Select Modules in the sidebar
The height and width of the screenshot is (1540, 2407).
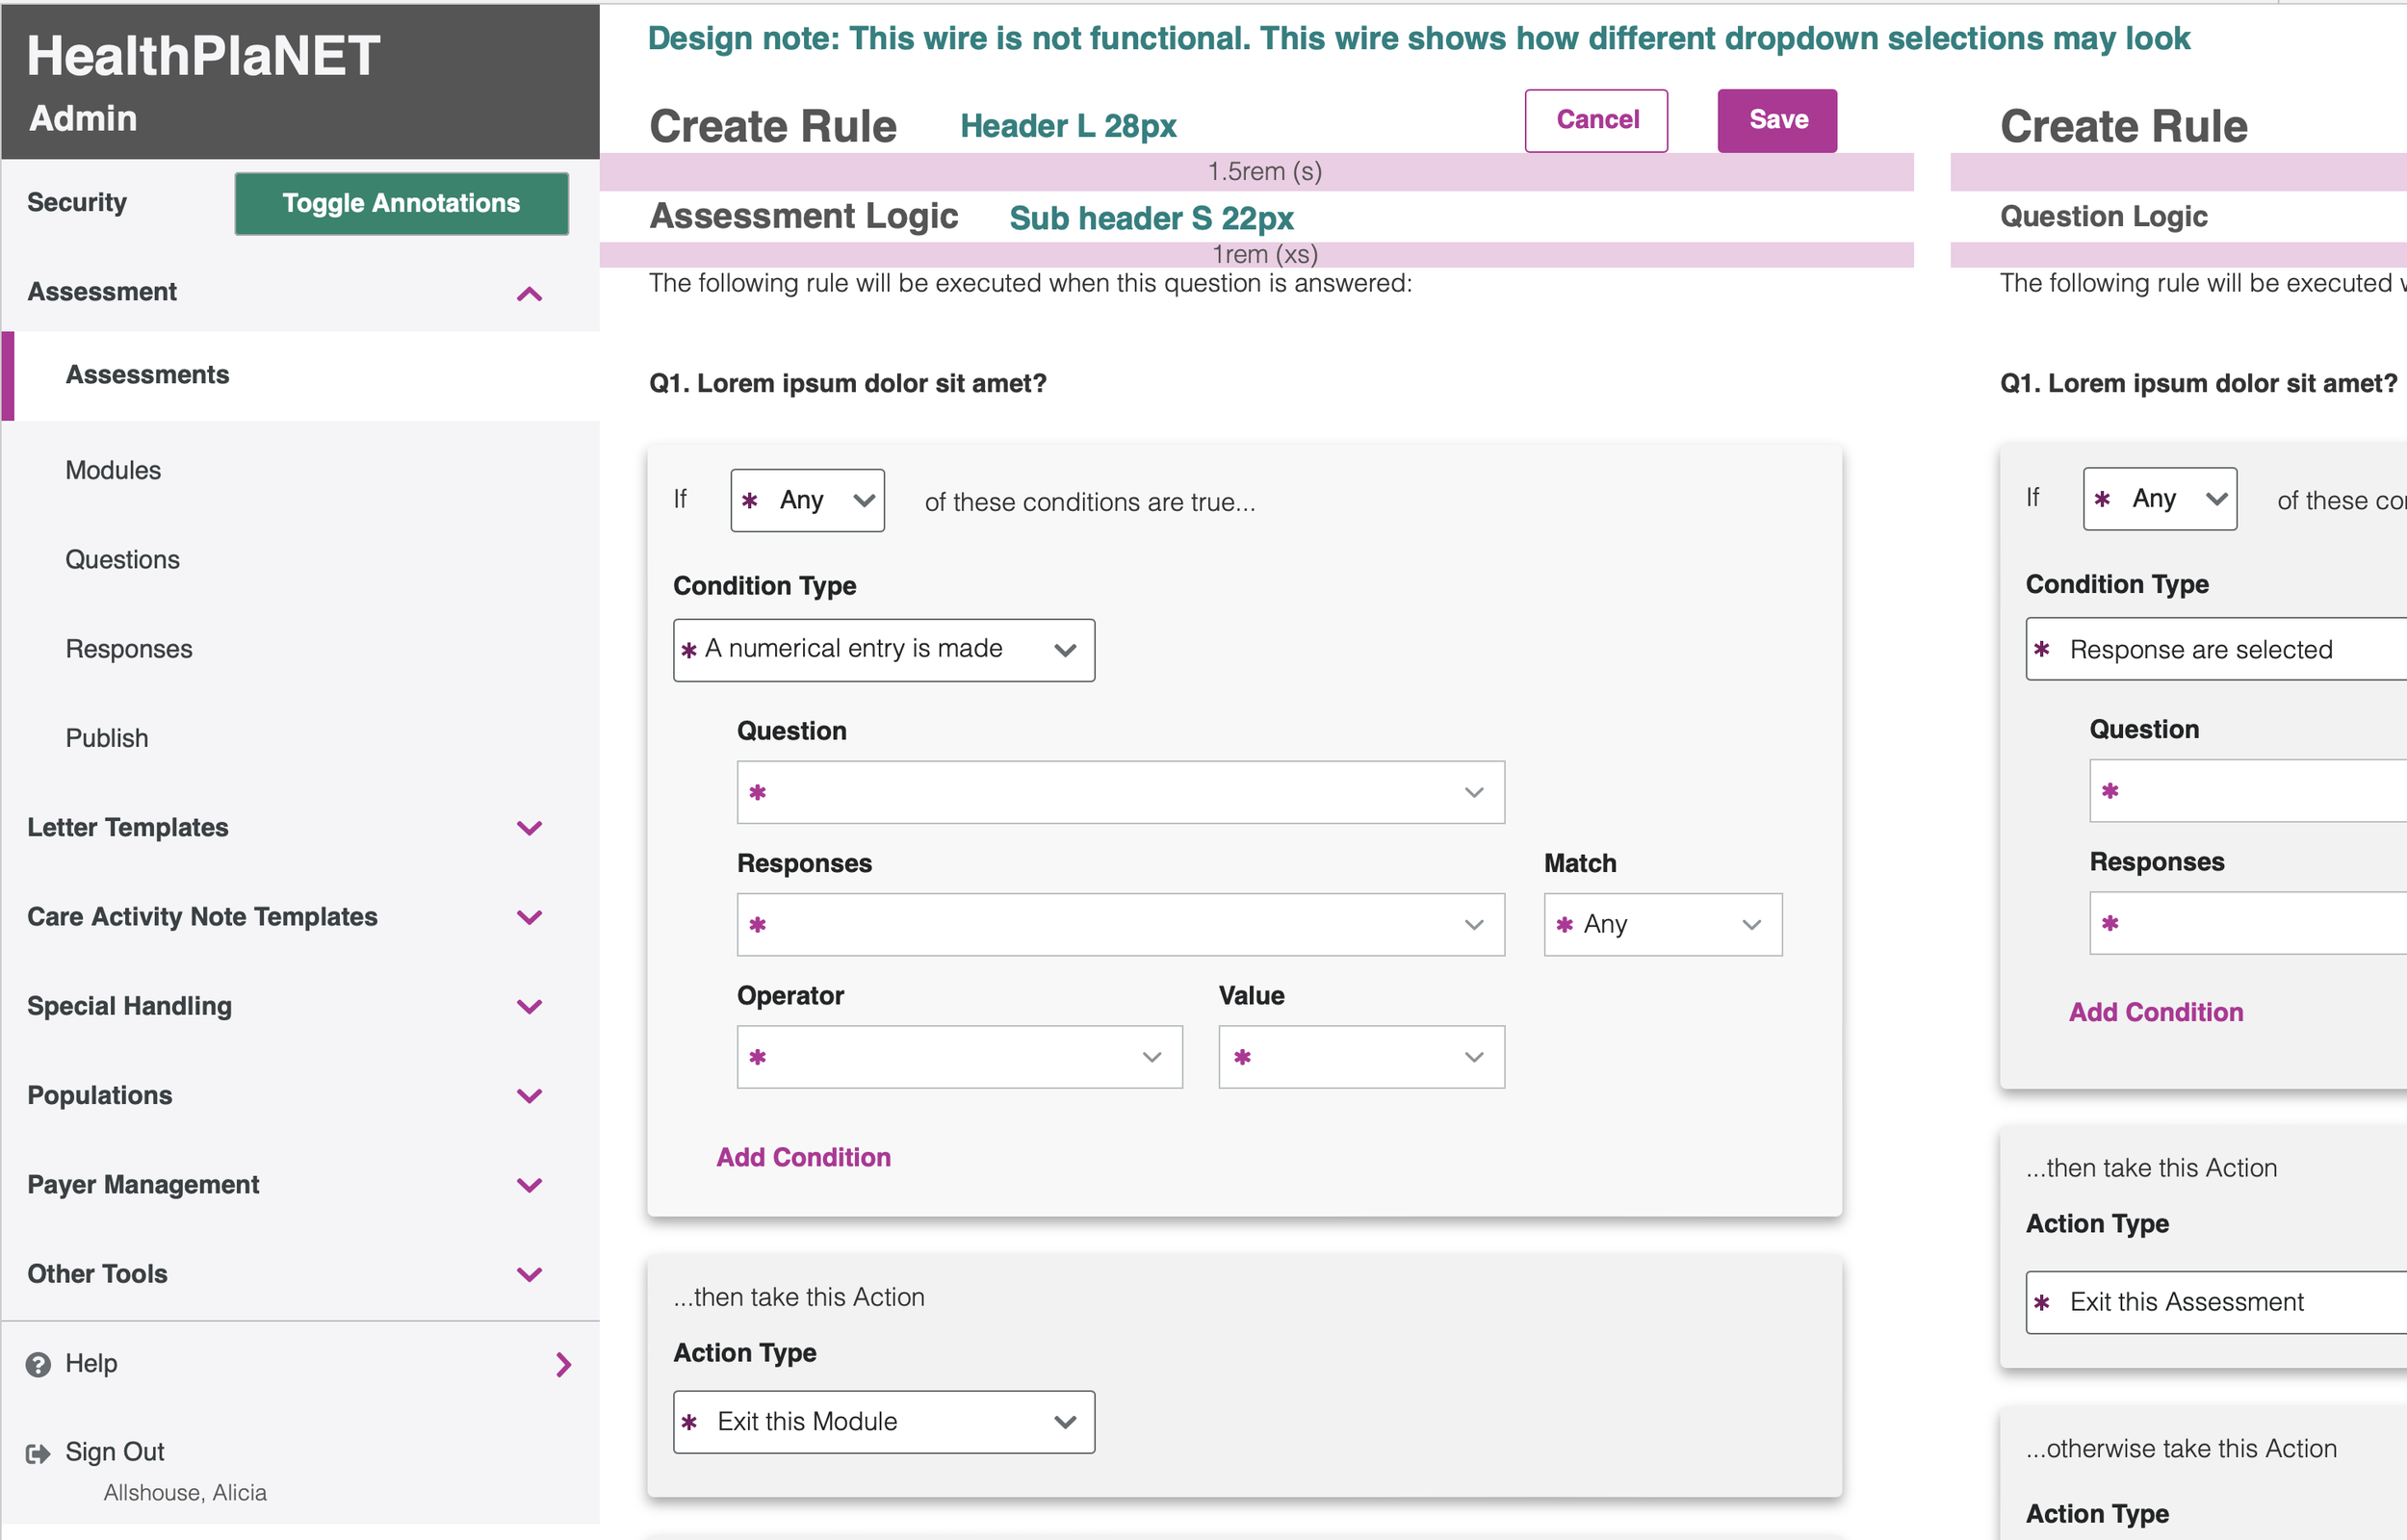113,470
